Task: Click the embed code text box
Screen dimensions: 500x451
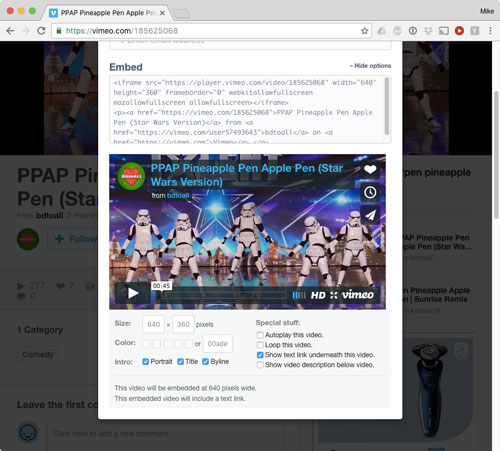Action: [x=250, y=110]
